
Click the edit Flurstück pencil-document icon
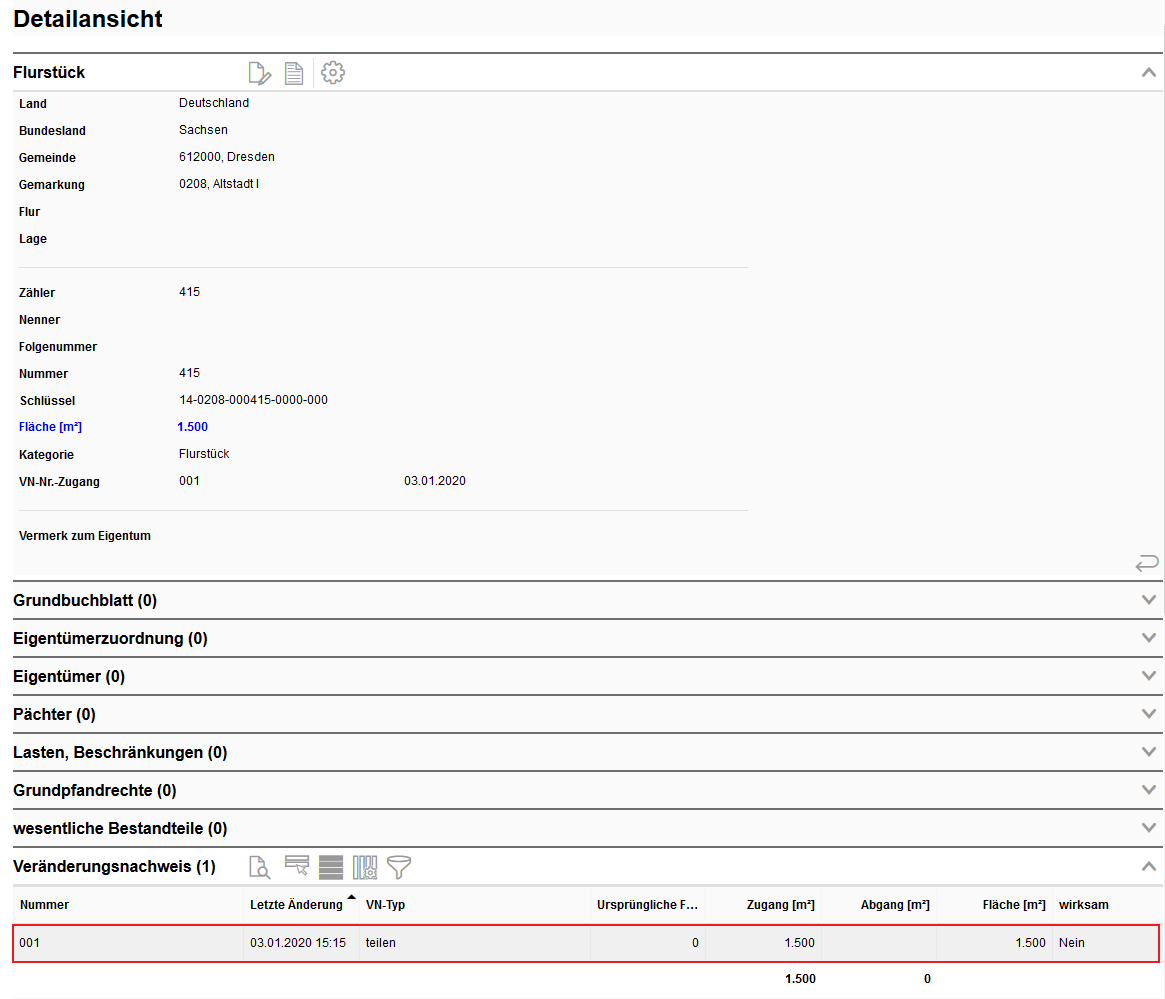[x=259, y=73]
